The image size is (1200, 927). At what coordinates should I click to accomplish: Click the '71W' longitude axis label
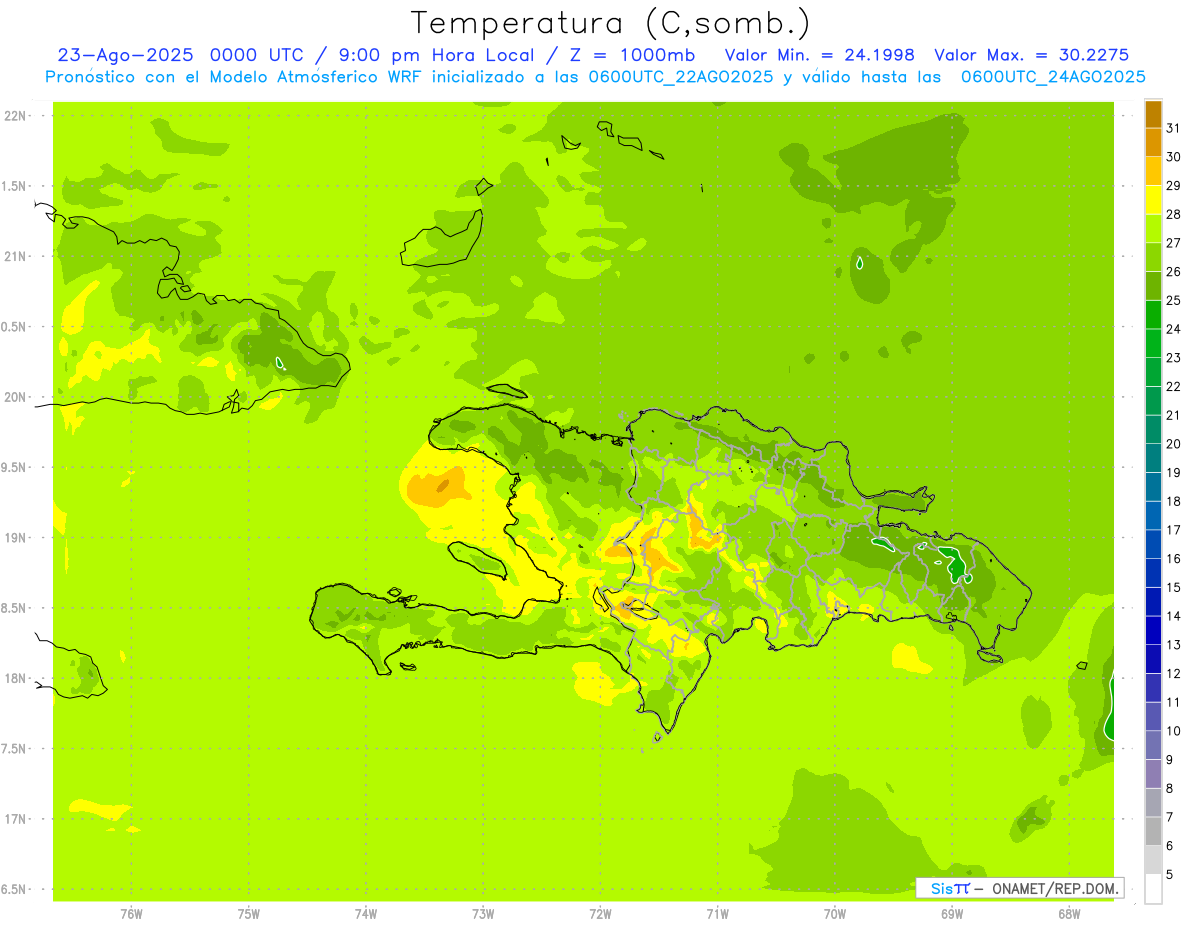point(717,914)
